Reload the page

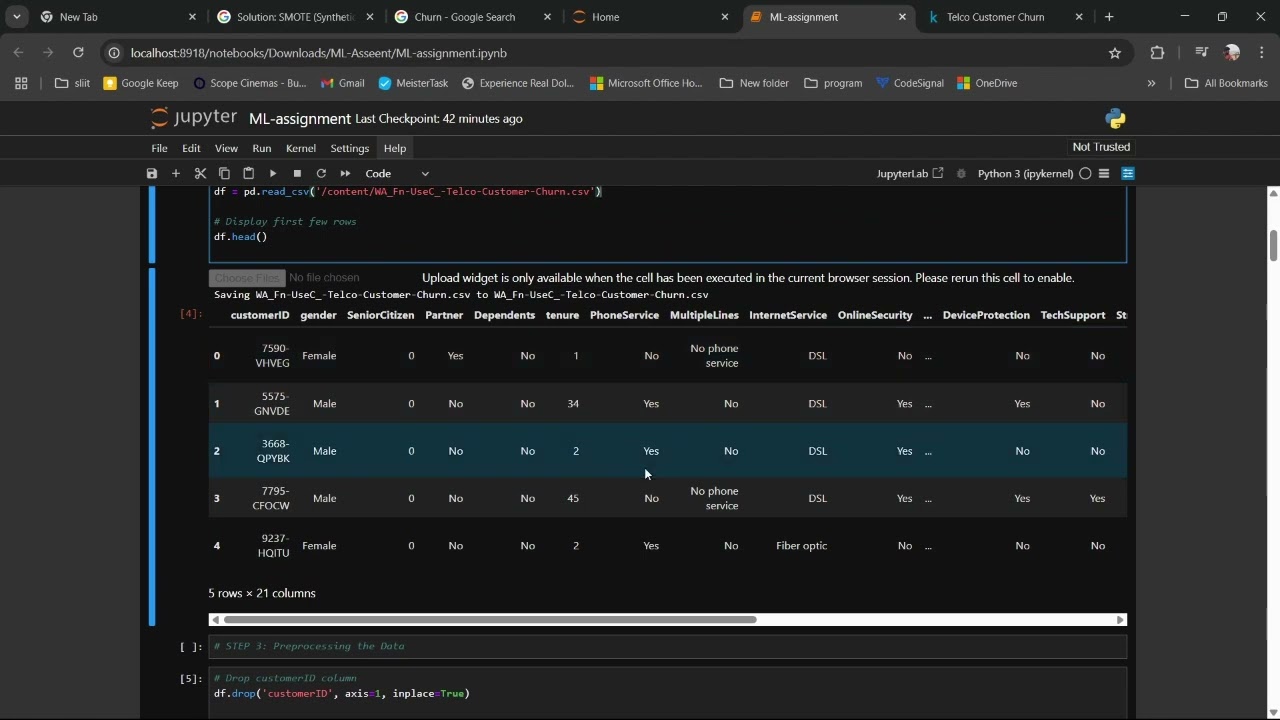pyautogui.click(x=79, y=53)
